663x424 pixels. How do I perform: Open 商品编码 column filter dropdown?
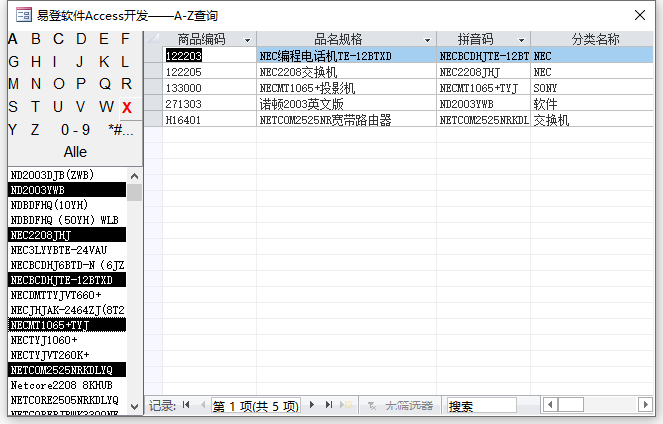point(247,40)
